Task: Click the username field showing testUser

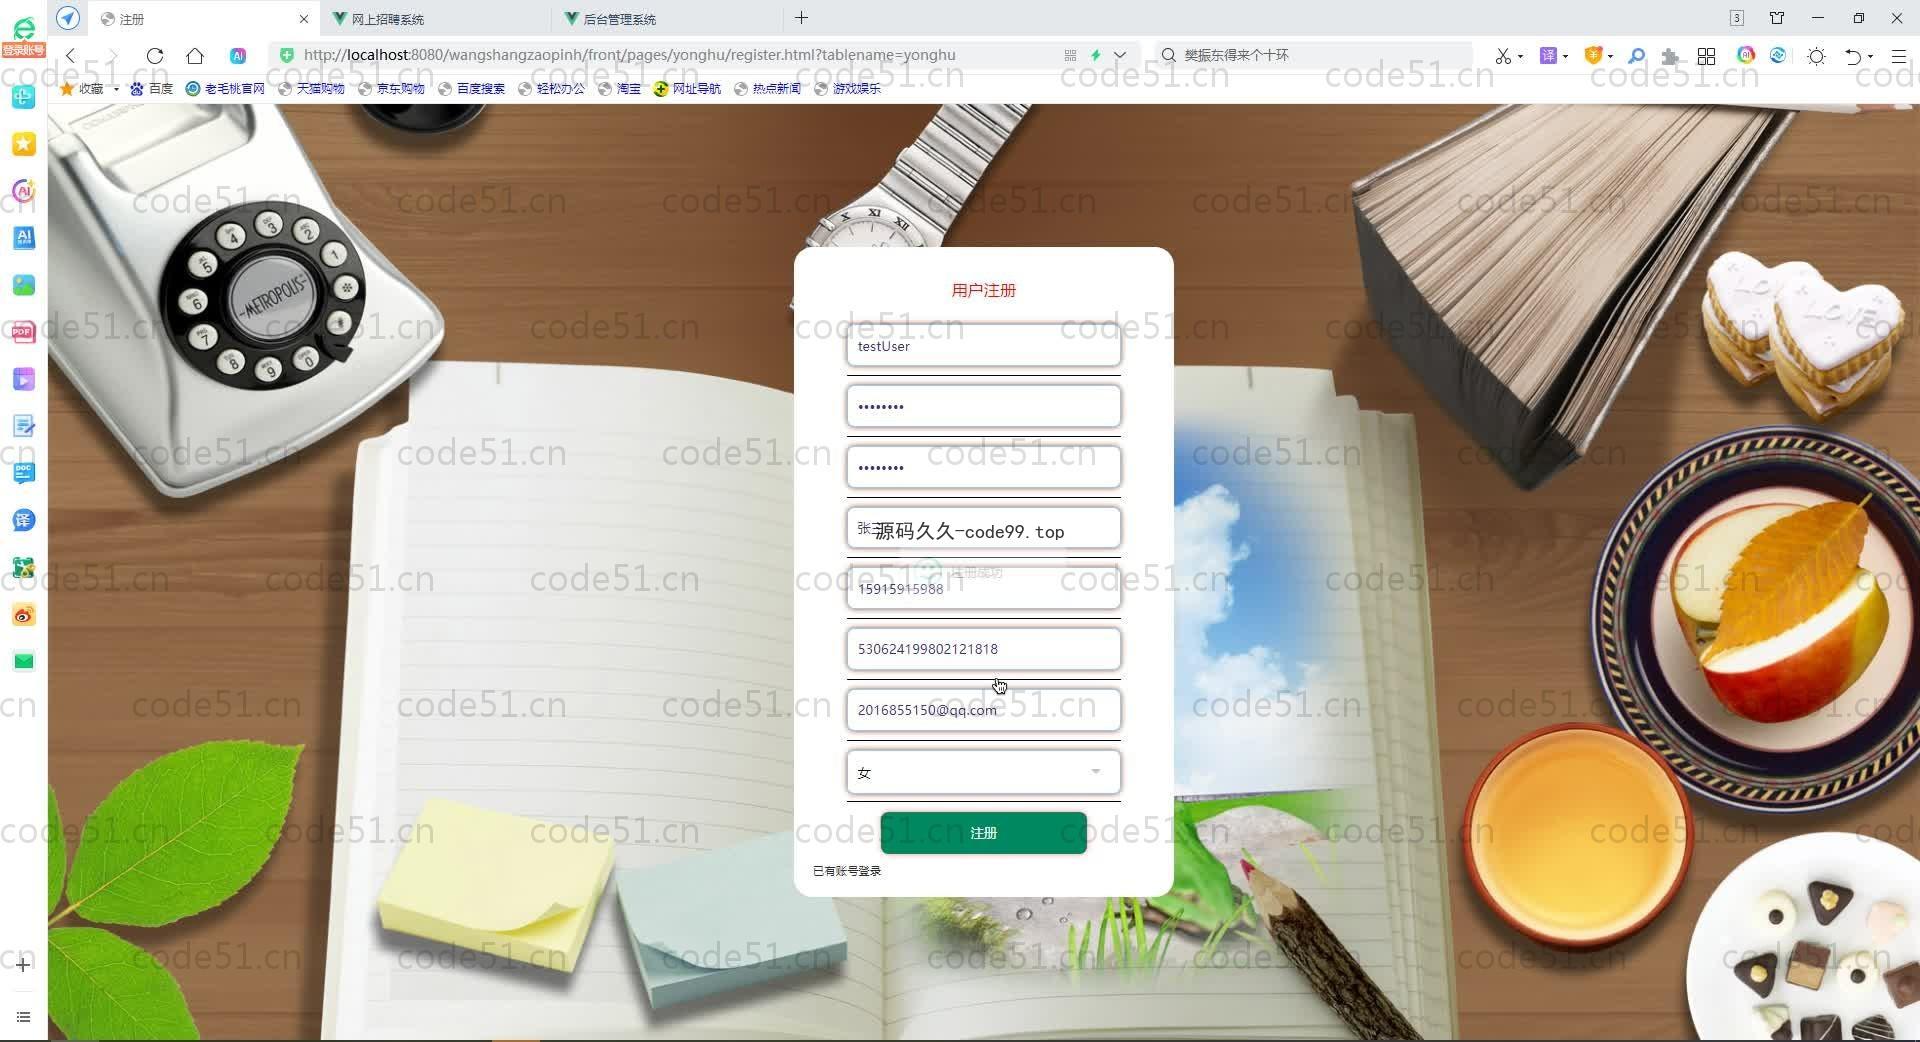Action: pyautogui.click(x=983, y=346)
